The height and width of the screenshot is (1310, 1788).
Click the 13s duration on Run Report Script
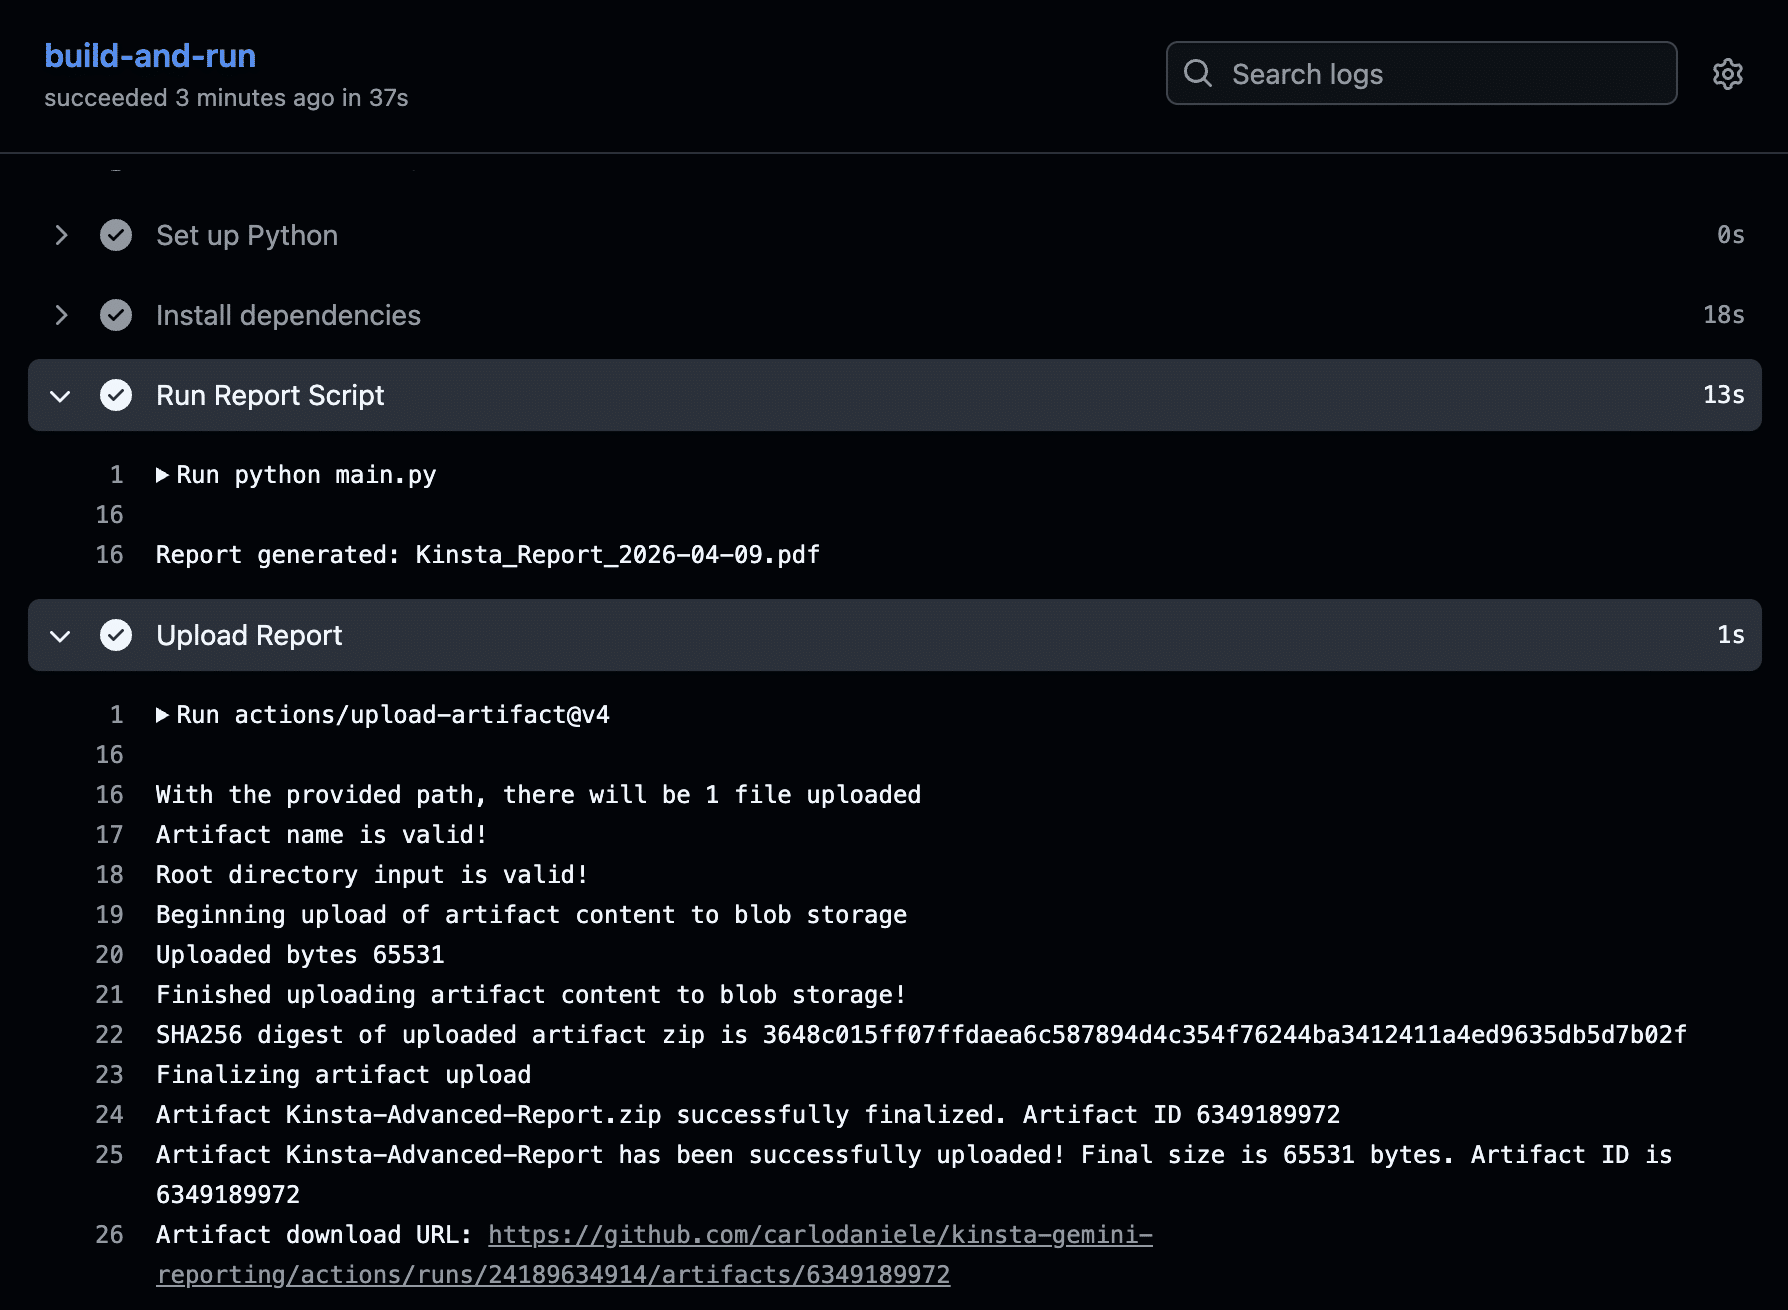(1723, 395)
